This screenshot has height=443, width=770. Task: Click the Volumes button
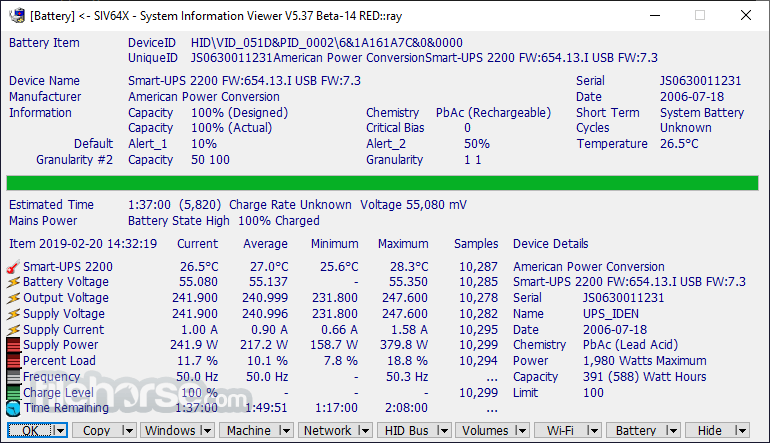click(x=485, y=431)
